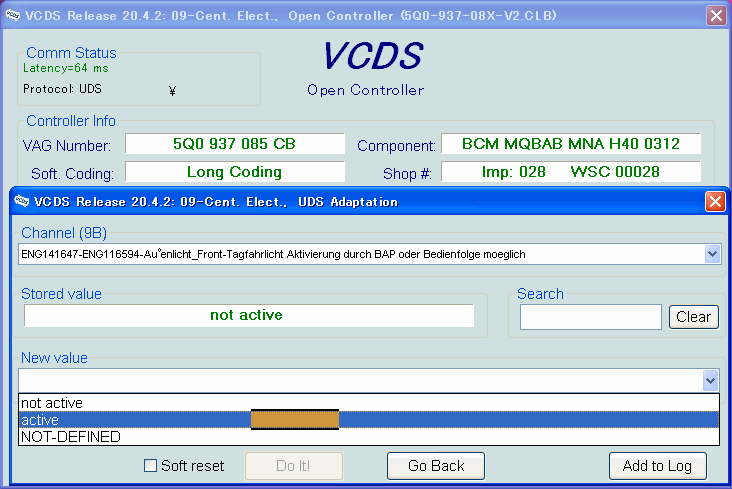
Task: Click the VCDS icon in Adaptation title bar
Action: (x=21, y=201)
